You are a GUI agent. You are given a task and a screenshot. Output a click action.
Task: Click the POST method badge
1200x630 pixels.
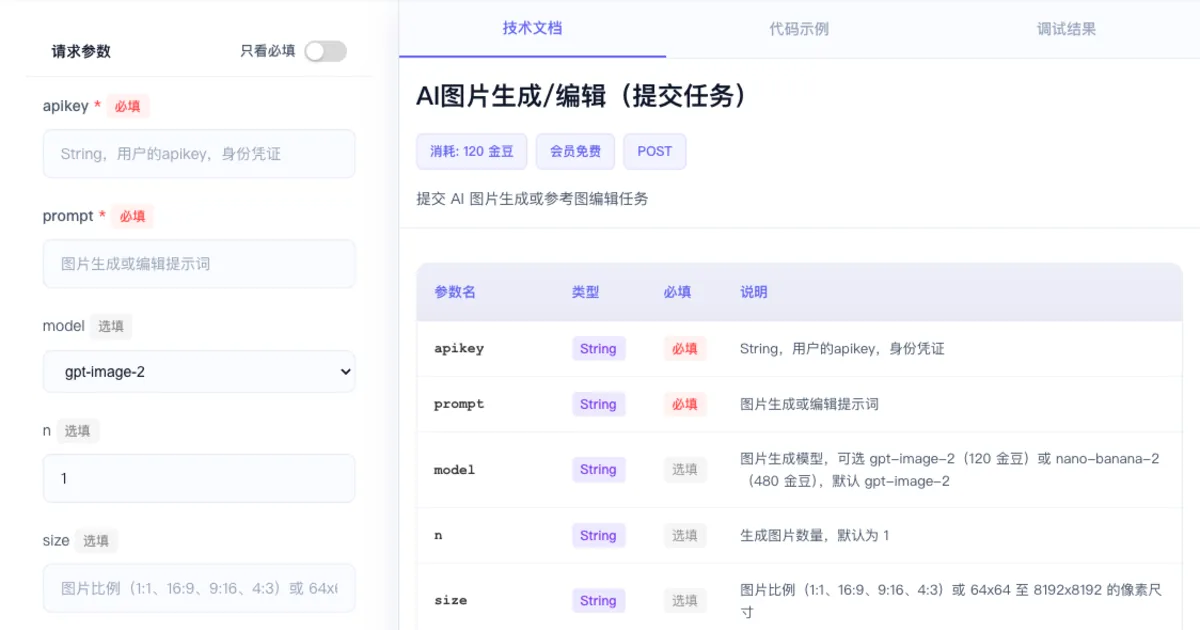click(655, 151)
